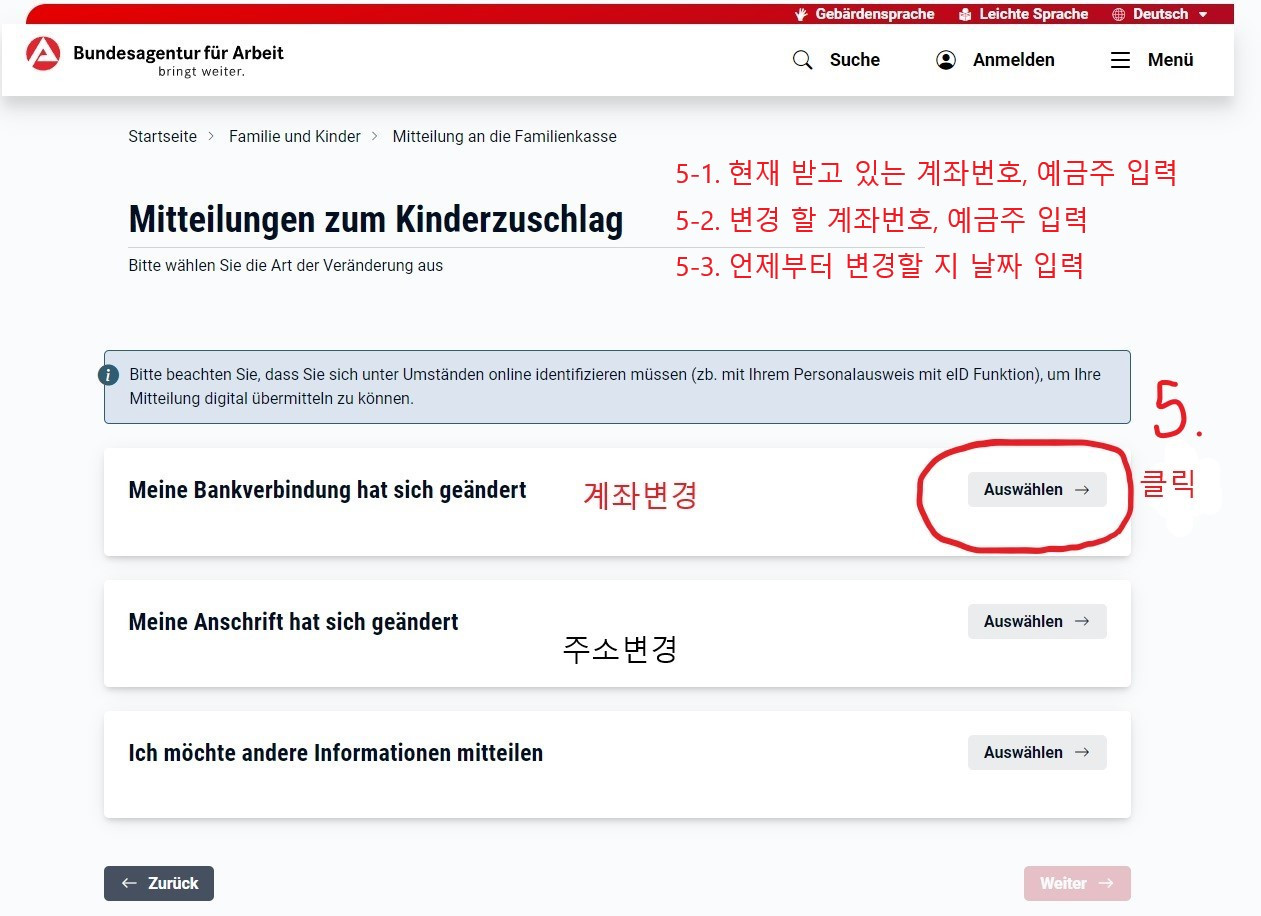Click the Leichte Sprache reader icon

click(x=965, y=14)
